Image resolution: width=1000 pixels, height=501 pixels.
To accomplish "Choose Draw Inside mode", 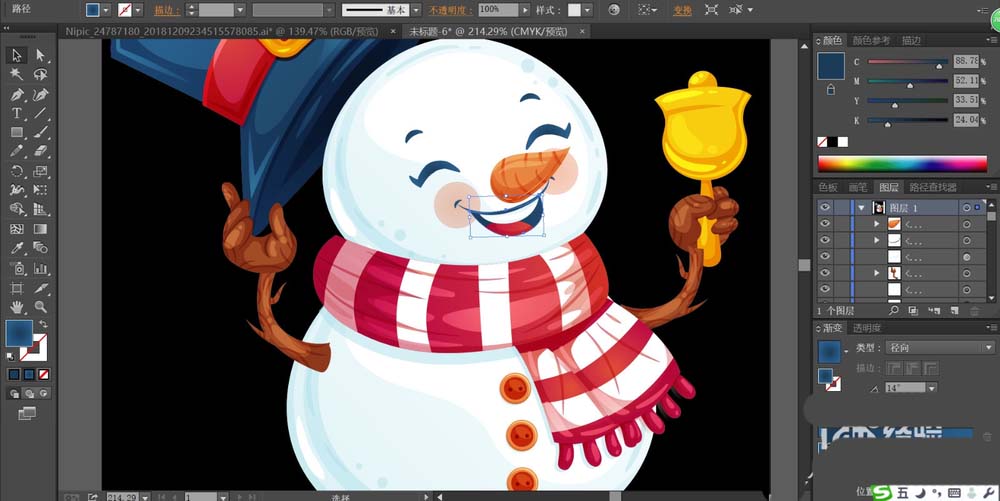I will [43, 394].
